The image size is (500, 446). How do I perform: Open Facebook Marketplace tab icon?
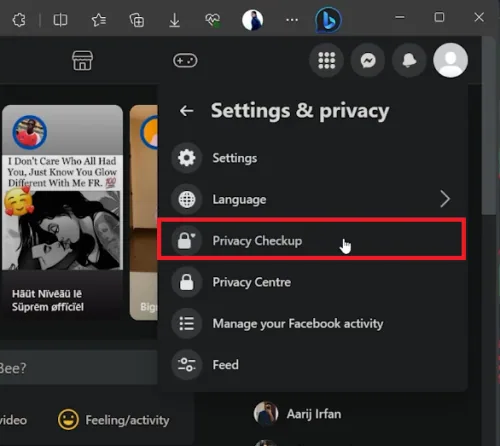click(82, 60)
